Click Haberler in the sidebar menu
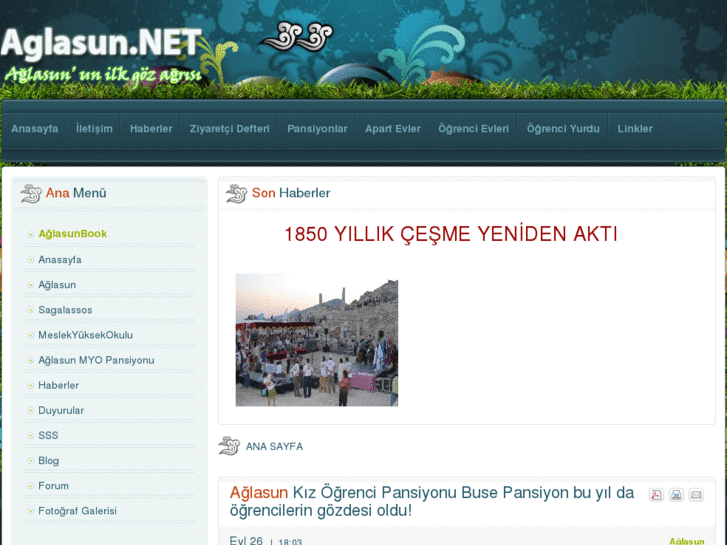Image resolution: width=727 pixels, height=545 pixels. pos(58,385)
